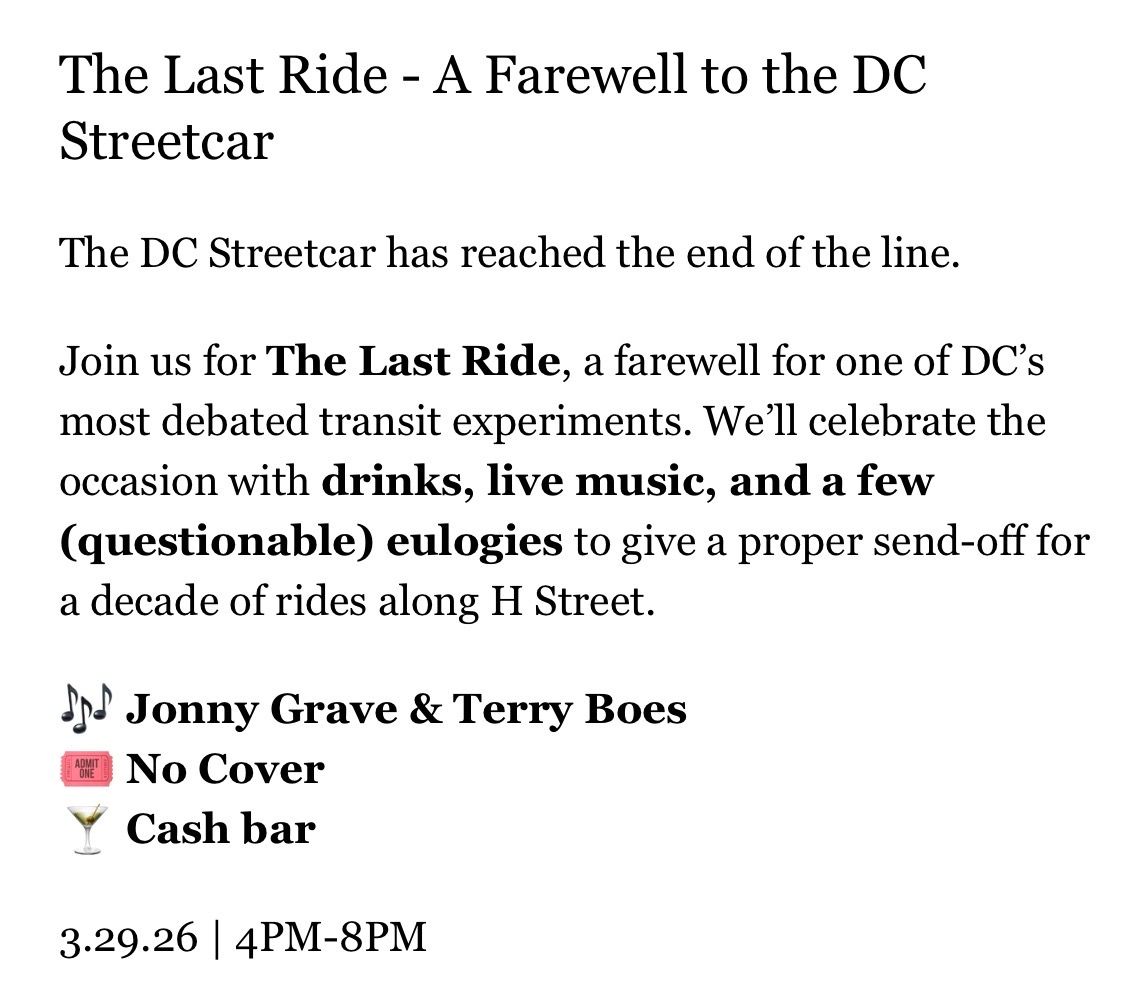This screenshot has height=987, width=1125.
Task: Click the text 'a decade of rides along H Street'
Action: click(355, 603)
